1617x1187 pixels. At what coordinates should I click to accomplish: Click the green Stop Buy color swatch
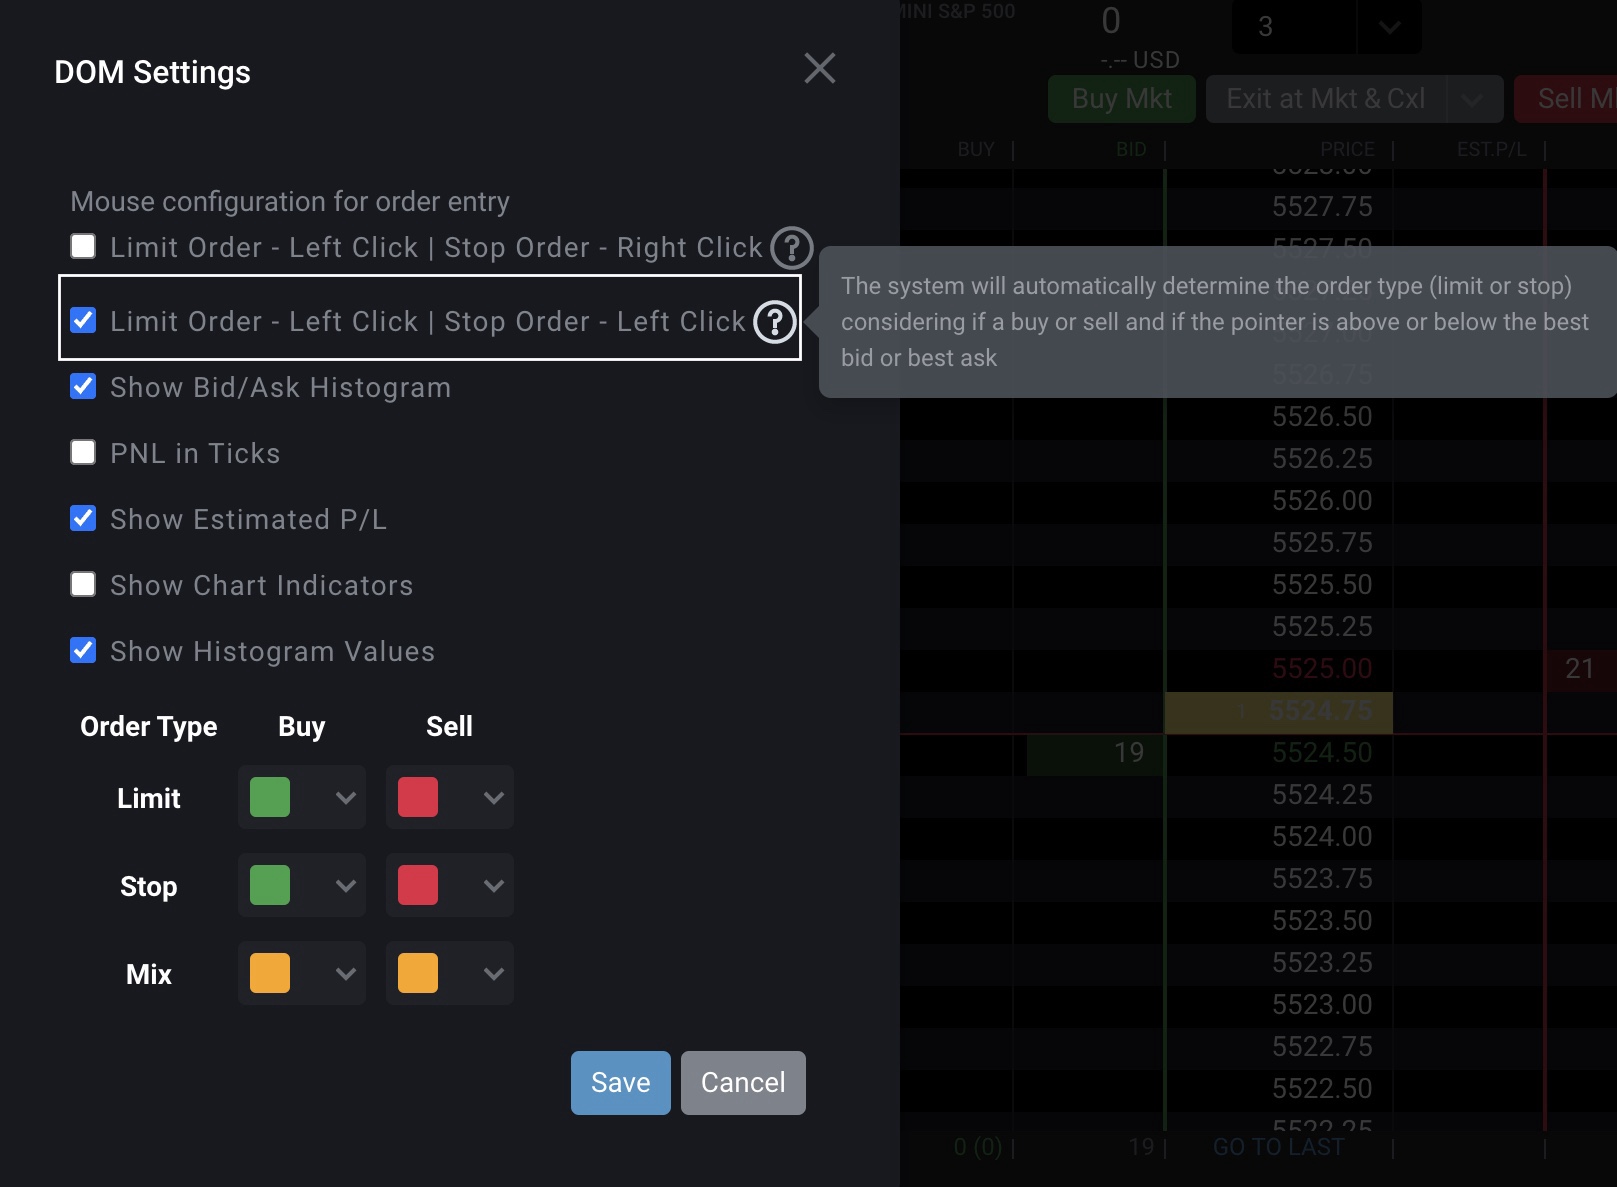tap(270, 886)
